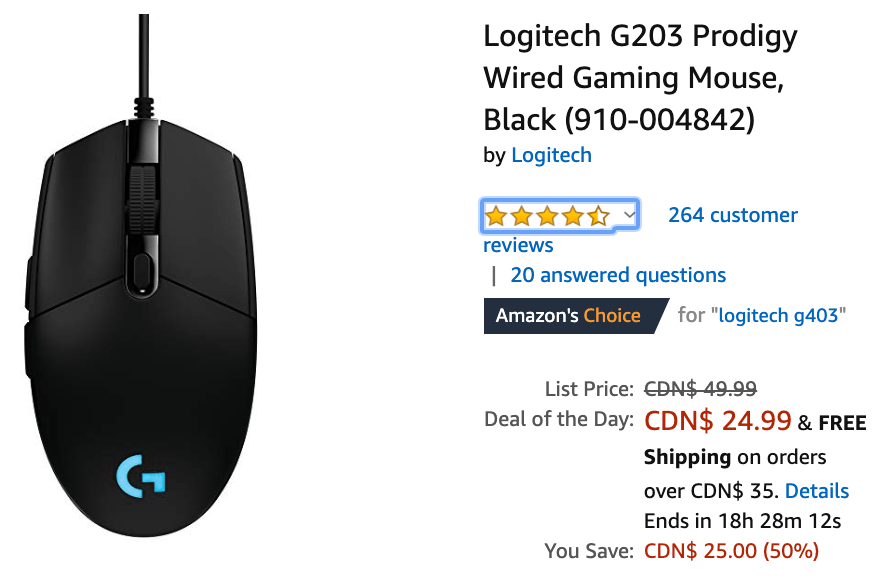Click the first gold rating star
The width and height of the screenshot is (878, 580).
(x=496, y=216)
